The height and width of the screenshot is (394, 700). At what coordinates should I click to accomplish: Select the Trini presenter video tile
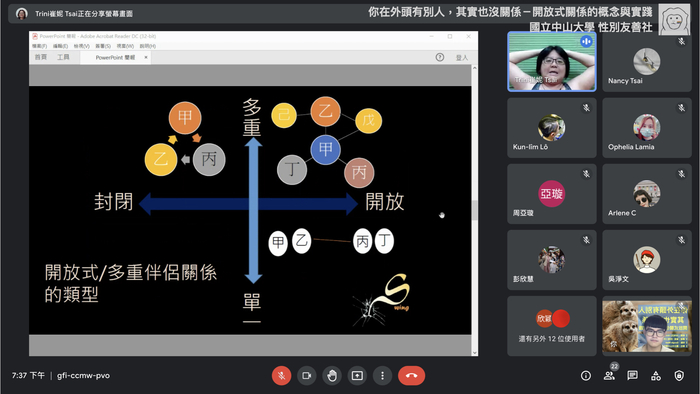[x=552, y=62]
